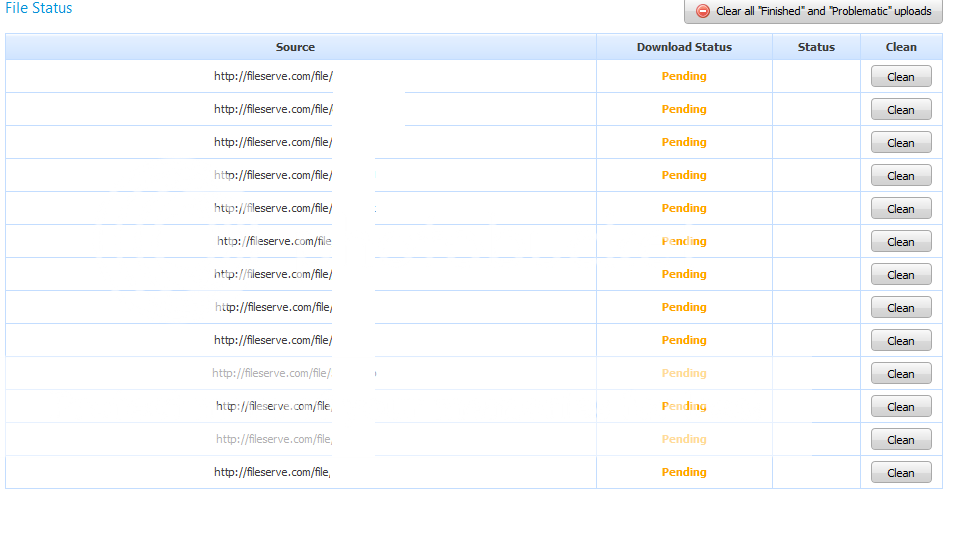Click the Pending status in the first row
This screenshot has height=541, width=954.
[x=684, y=76]
